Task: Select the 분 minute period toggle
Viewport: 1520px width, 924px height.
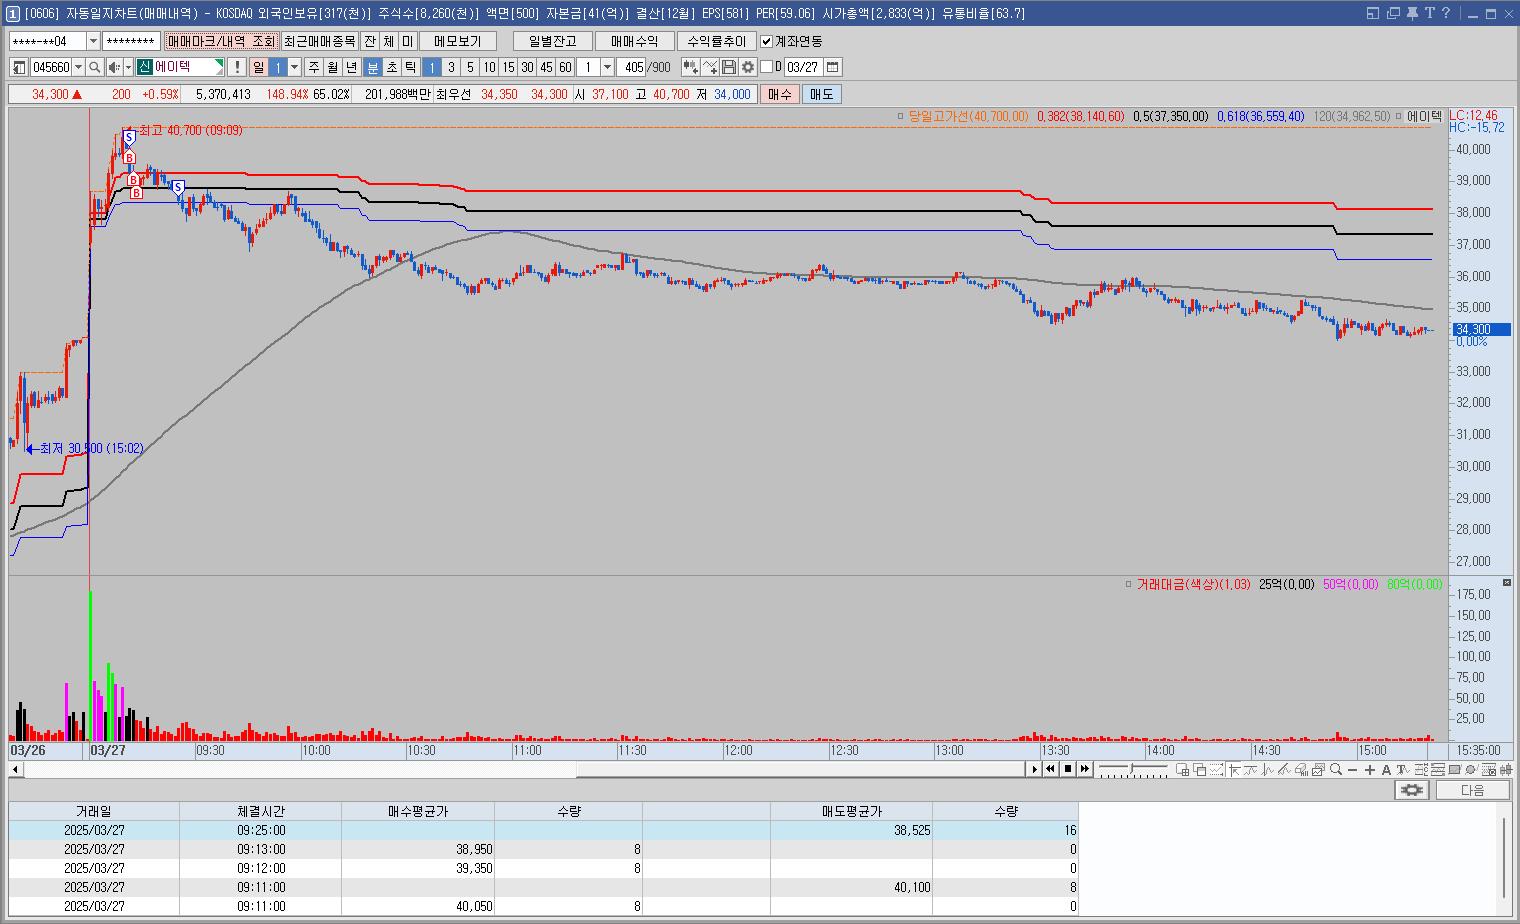Action: (373, 67)
